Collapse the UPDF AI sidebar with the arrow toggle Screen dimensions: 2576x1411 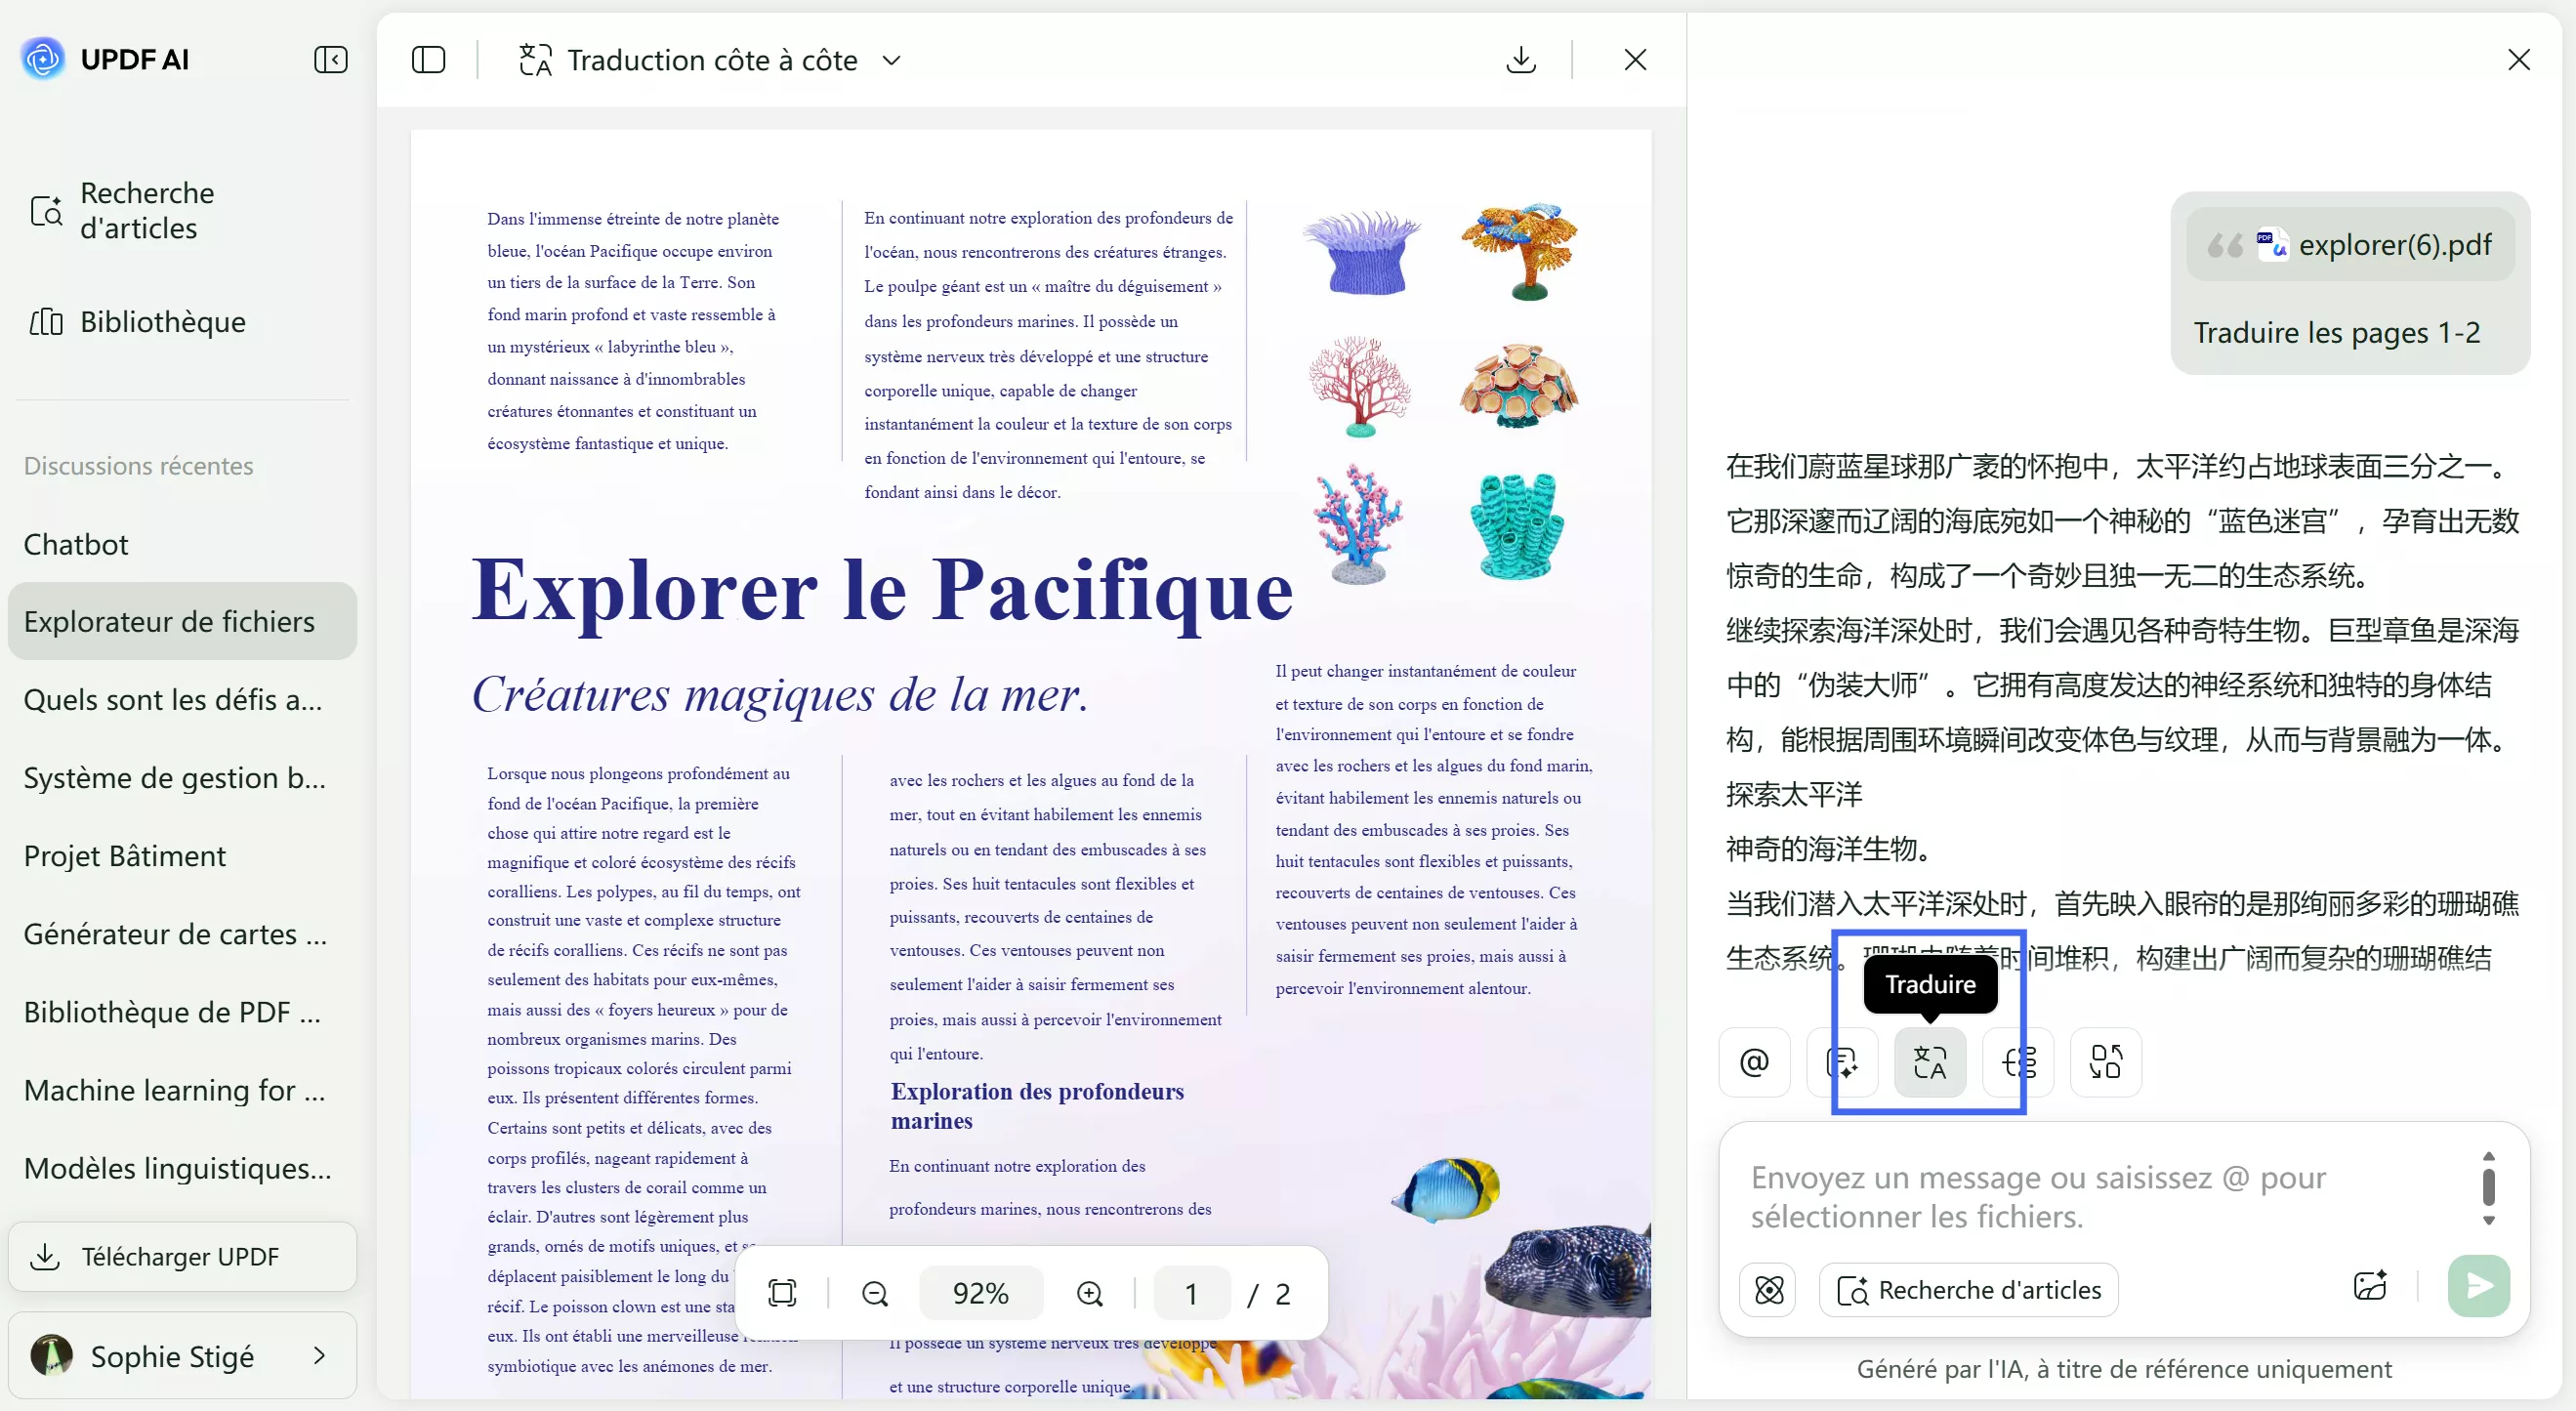[330, 60]
